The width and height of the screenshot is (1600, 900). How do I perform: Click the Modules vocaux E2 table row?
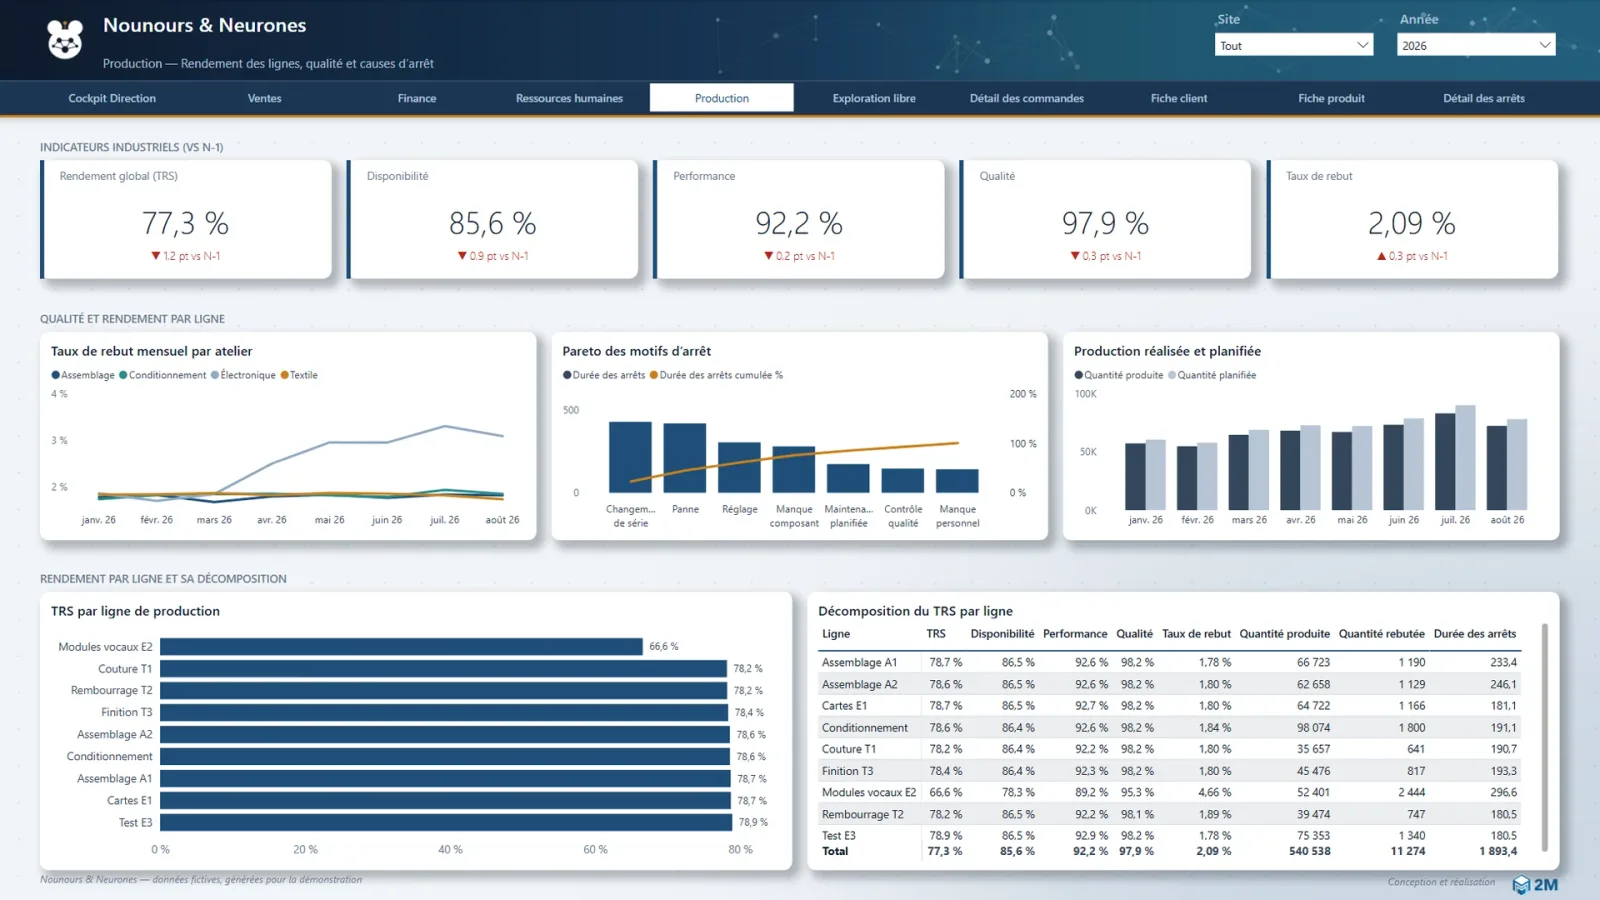click(1170, 792)
